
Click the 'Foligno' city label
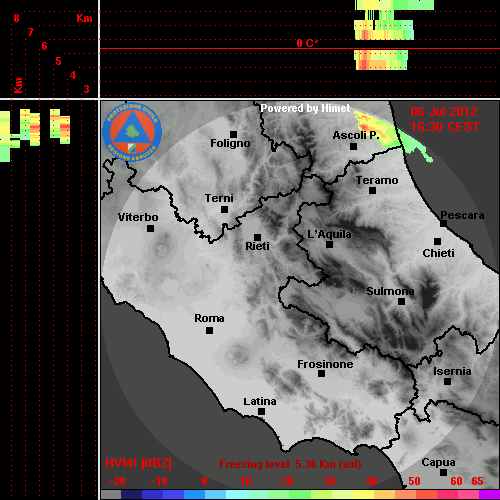[x=230, y=143]
